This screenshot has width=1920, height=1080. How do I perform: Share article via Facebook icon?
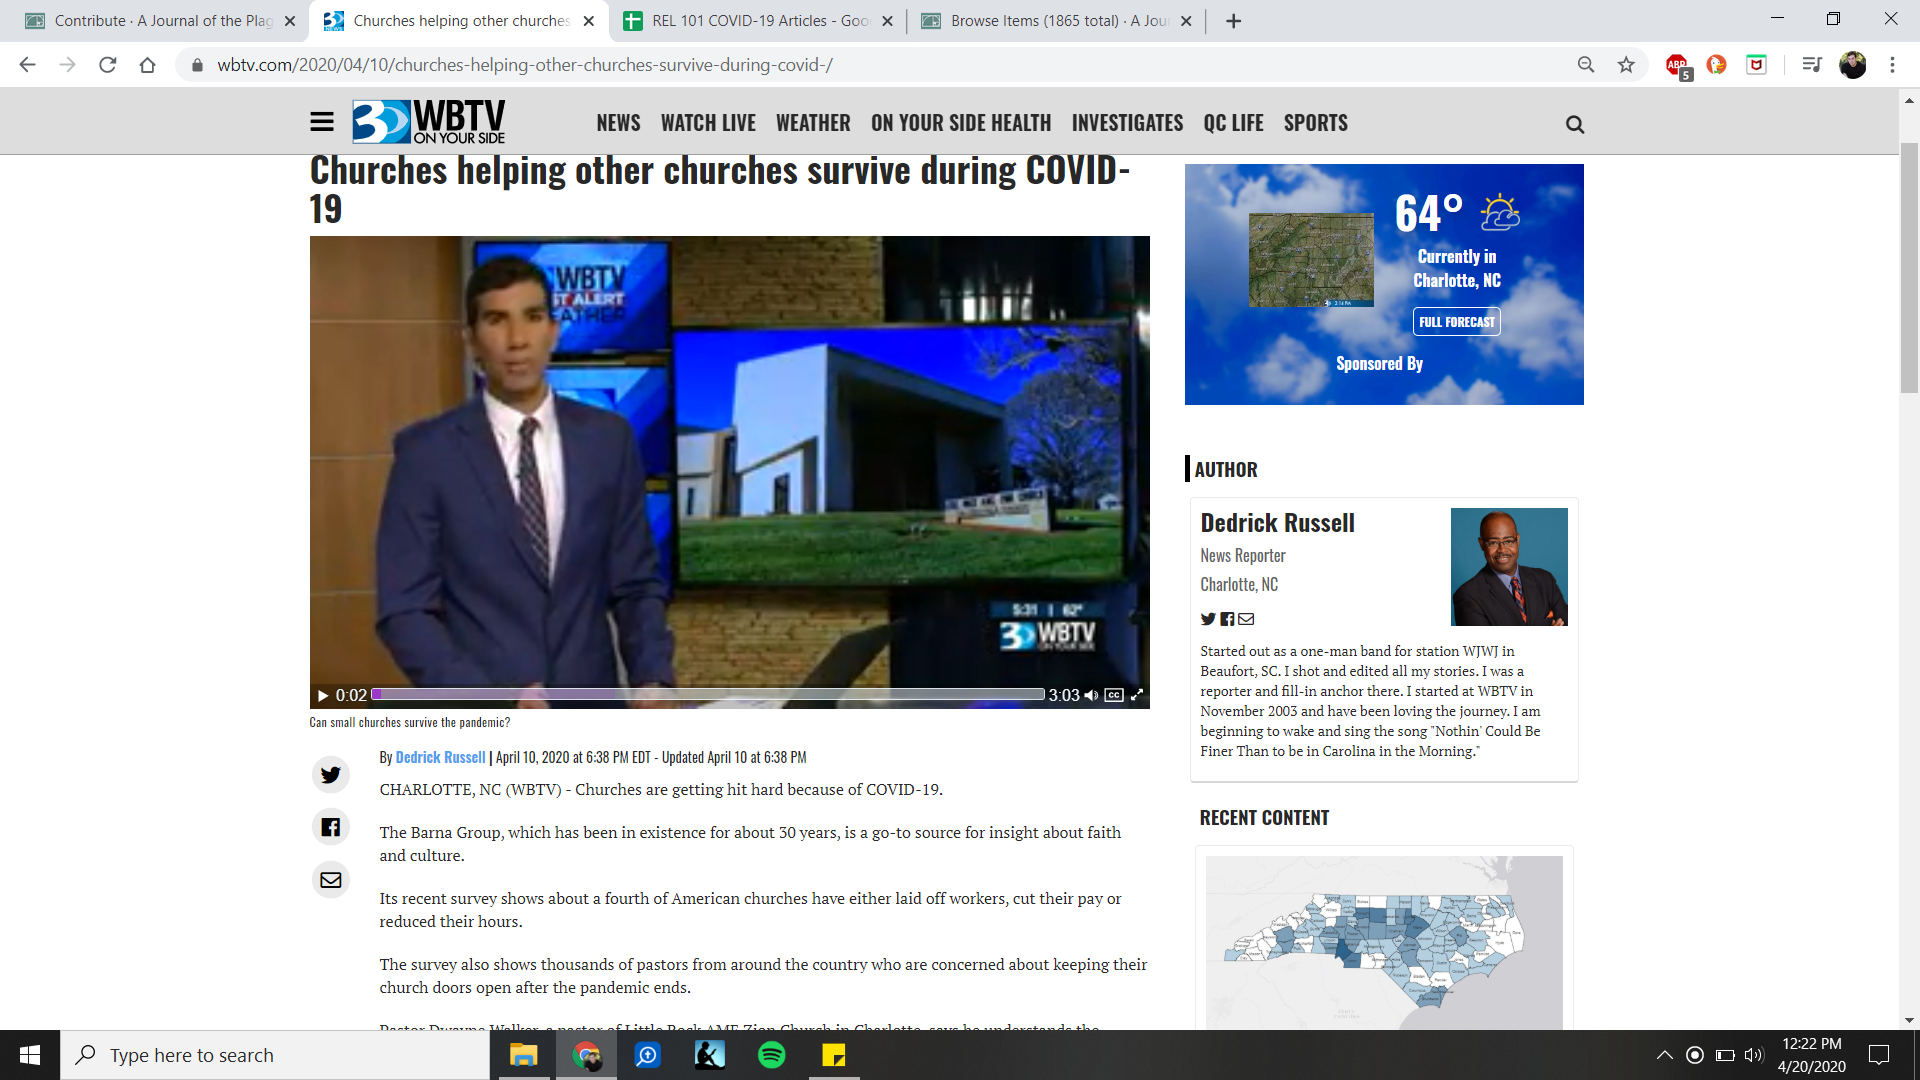coord(331,827)
